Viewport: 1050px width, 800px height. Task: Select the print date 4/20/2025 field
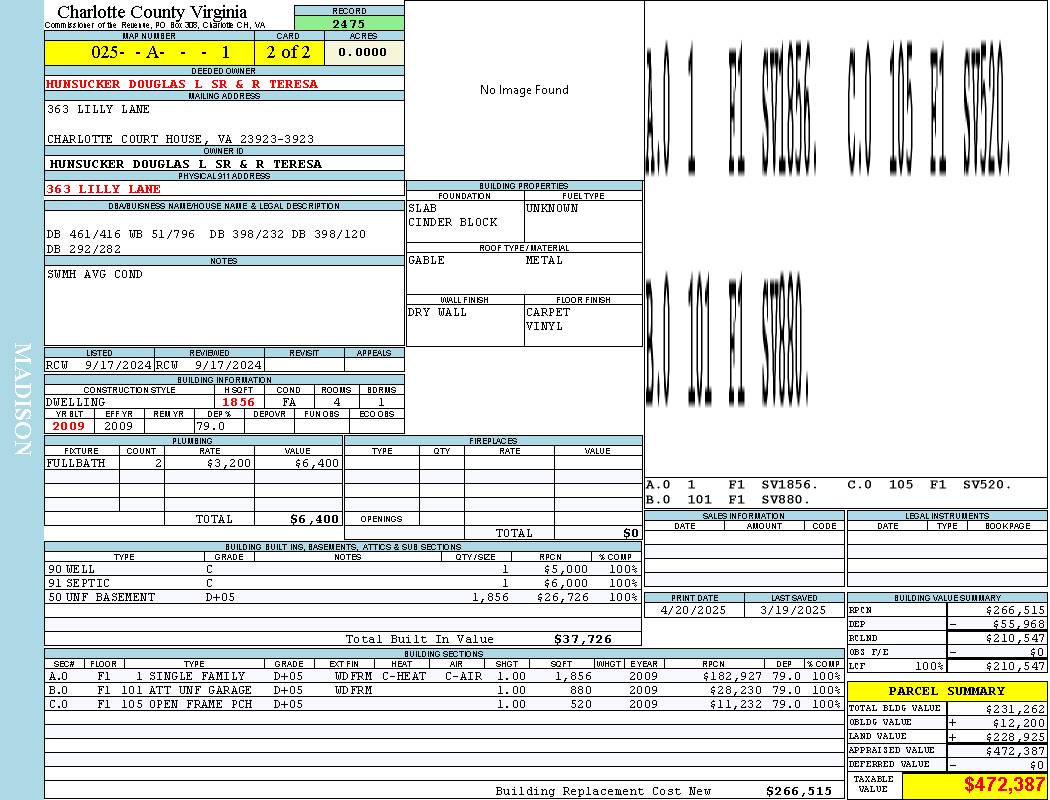694,611
